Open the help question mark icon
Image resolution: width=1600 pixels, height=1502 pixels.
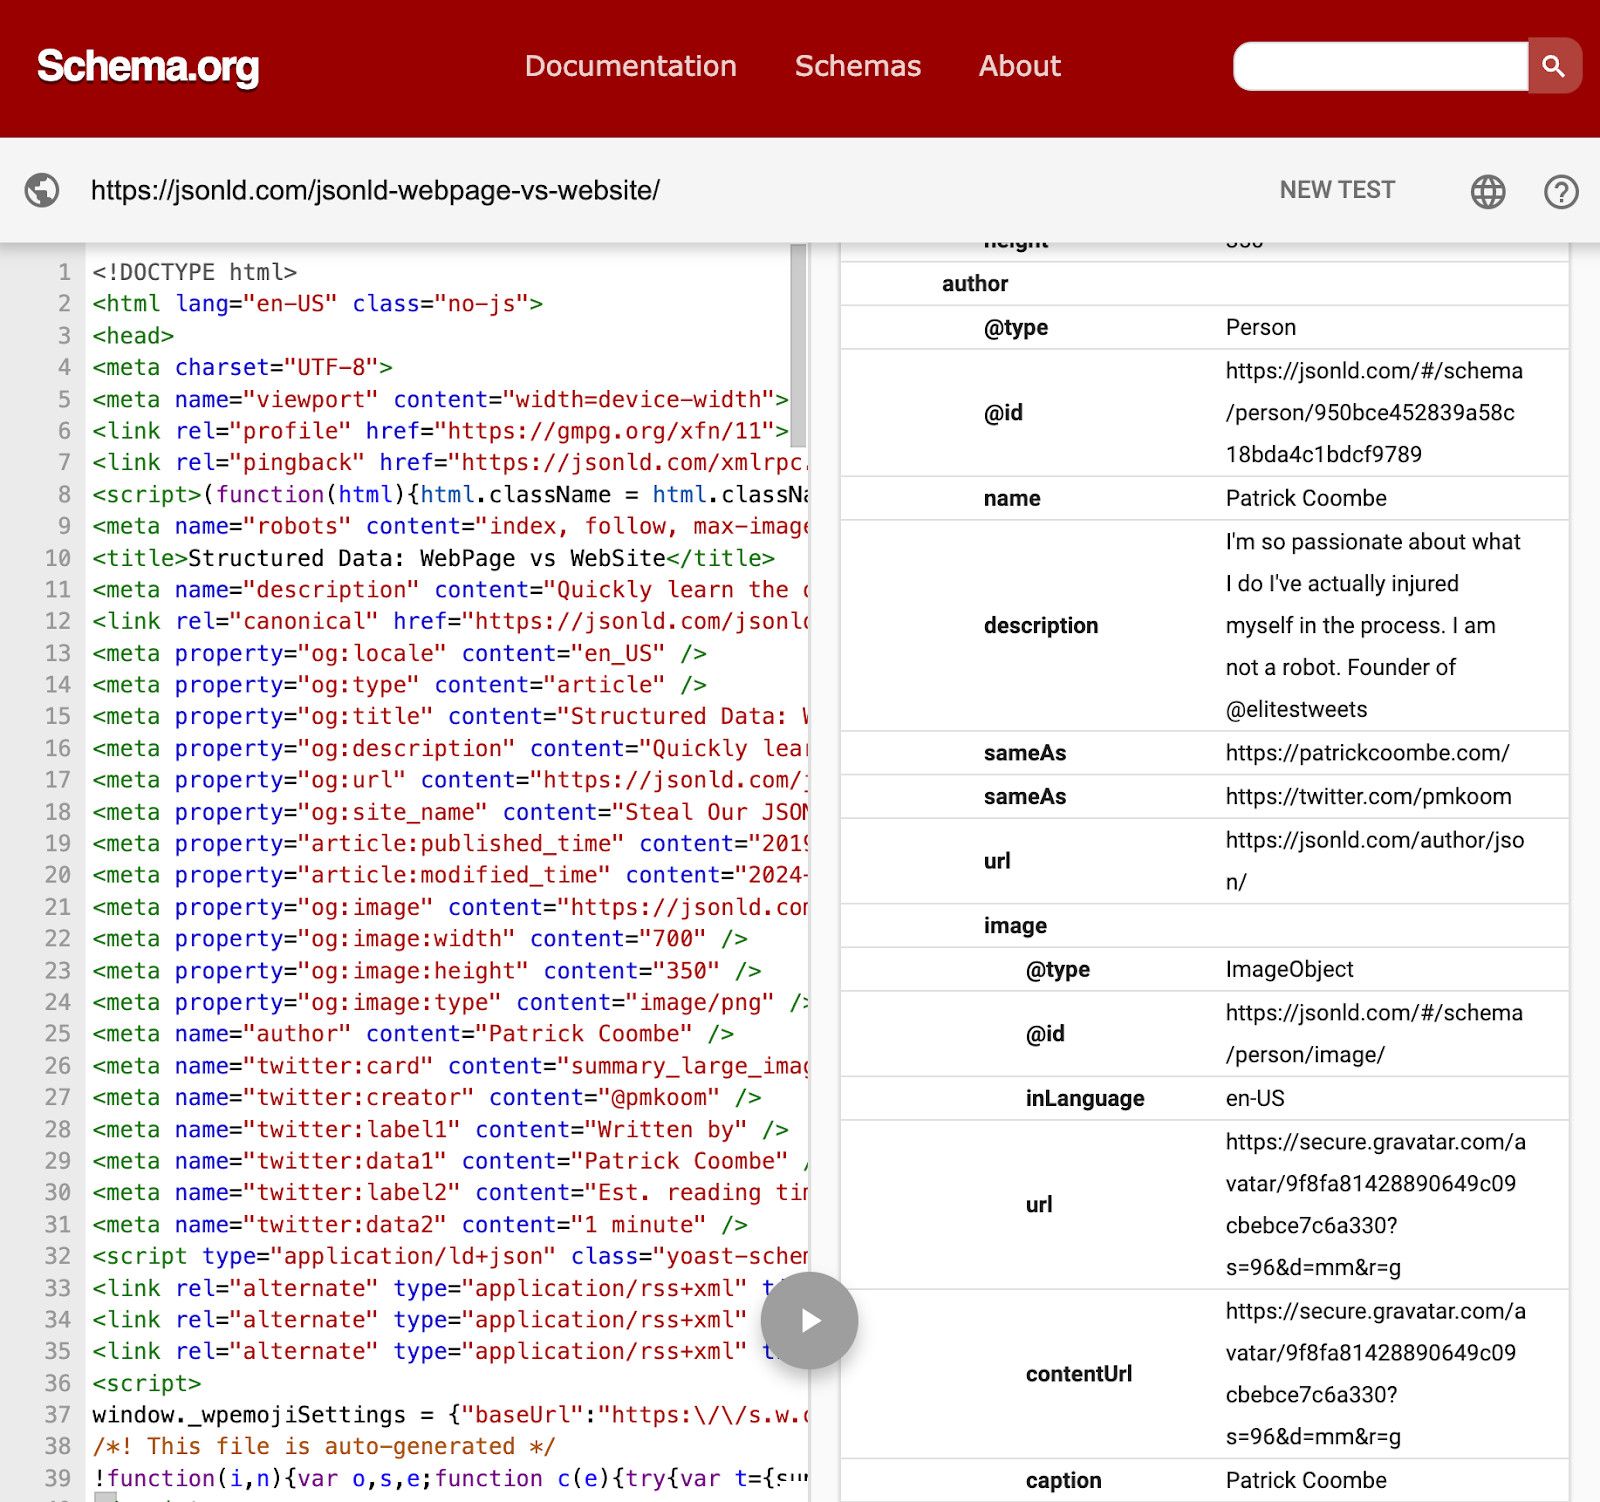click(1560, 190)
